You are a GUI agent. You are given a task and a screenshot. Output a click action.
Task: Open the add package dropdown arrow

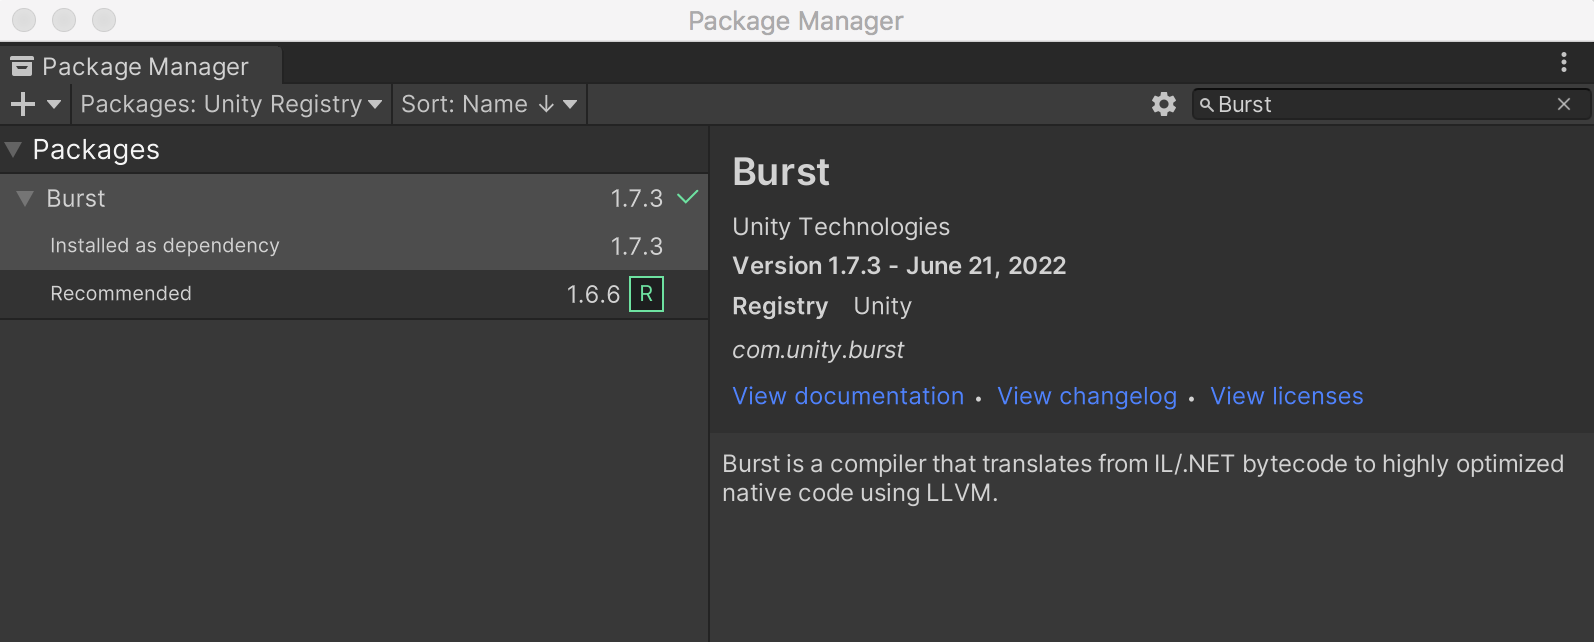coord(54,104)
